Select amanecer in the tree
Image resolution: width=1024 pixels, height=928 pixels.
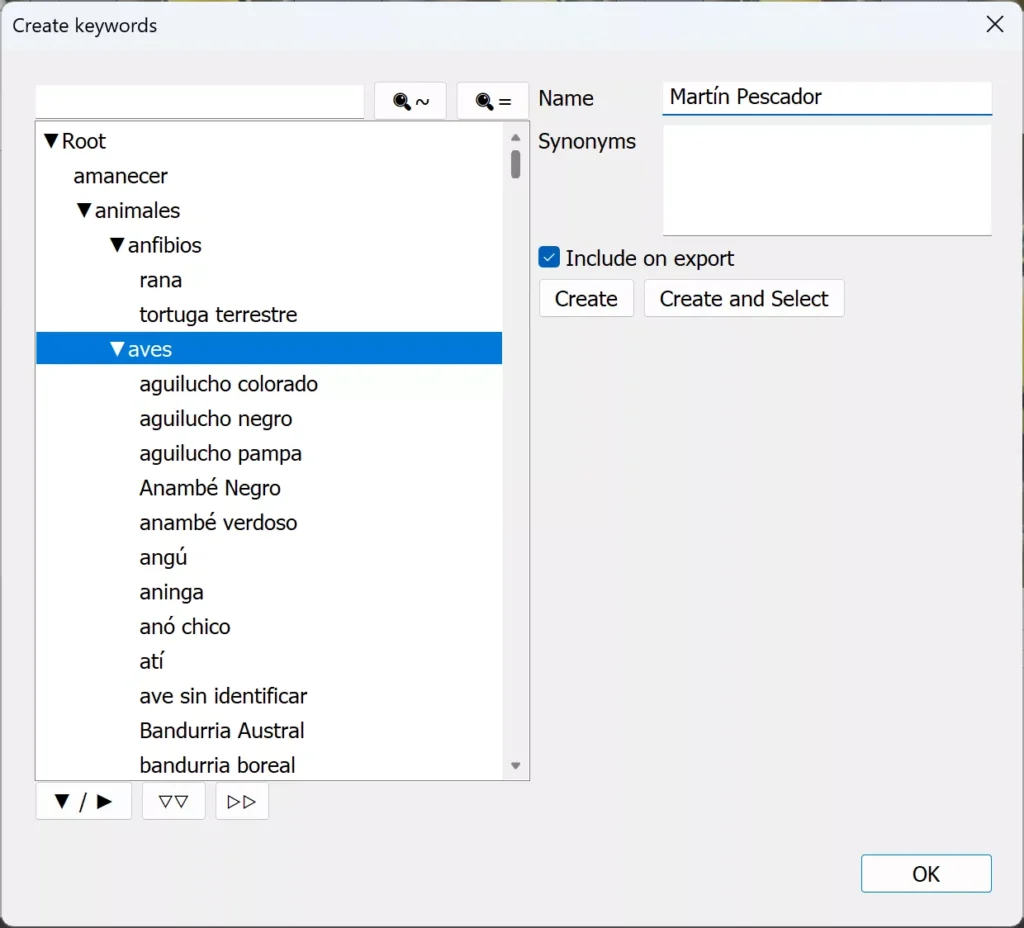pos(121,176)
